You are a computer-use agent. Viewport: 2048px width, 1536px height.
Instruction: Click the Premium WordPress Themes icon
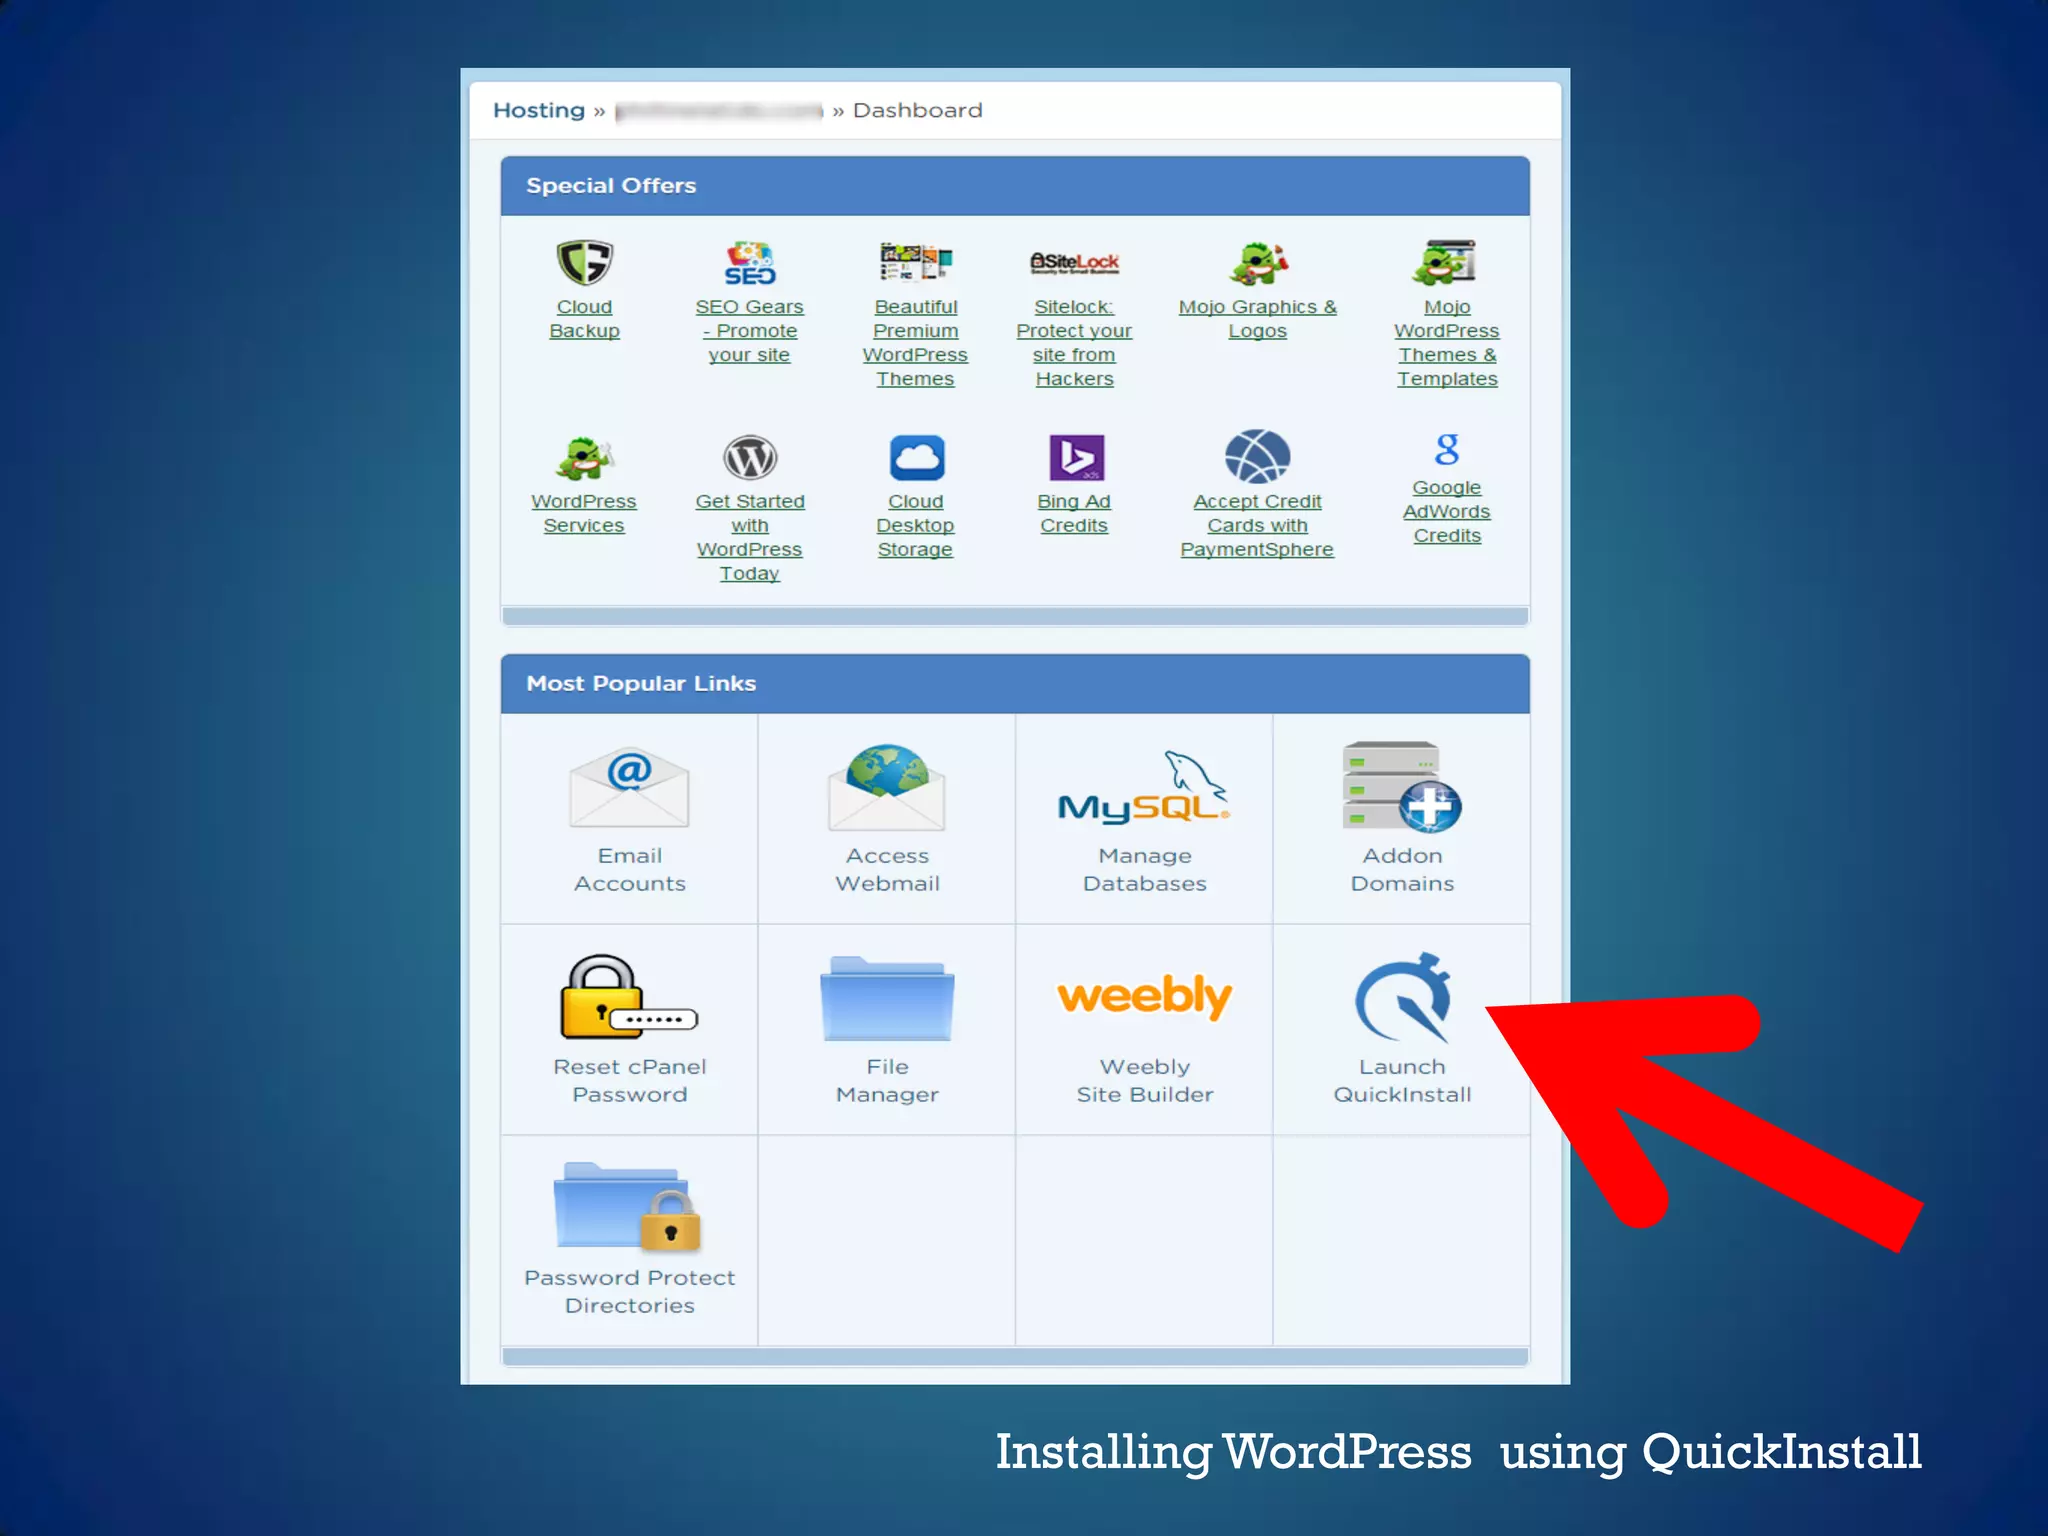pyautogui.click(x=915, y=262)
